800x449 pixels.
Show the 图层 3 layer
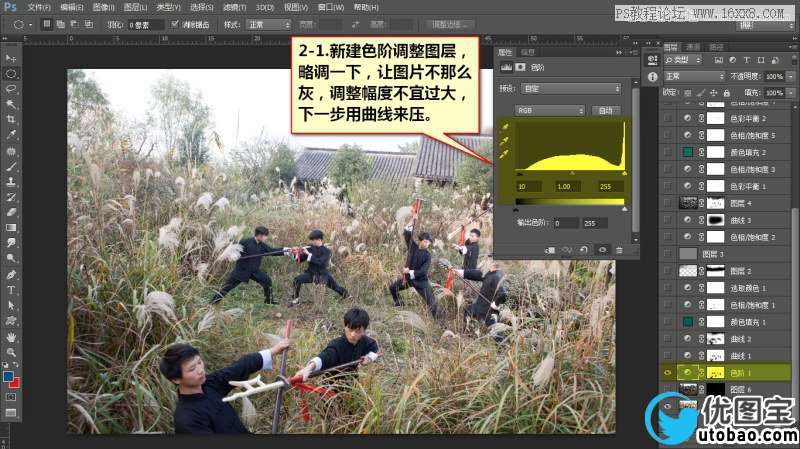click(x=667, y=254)
